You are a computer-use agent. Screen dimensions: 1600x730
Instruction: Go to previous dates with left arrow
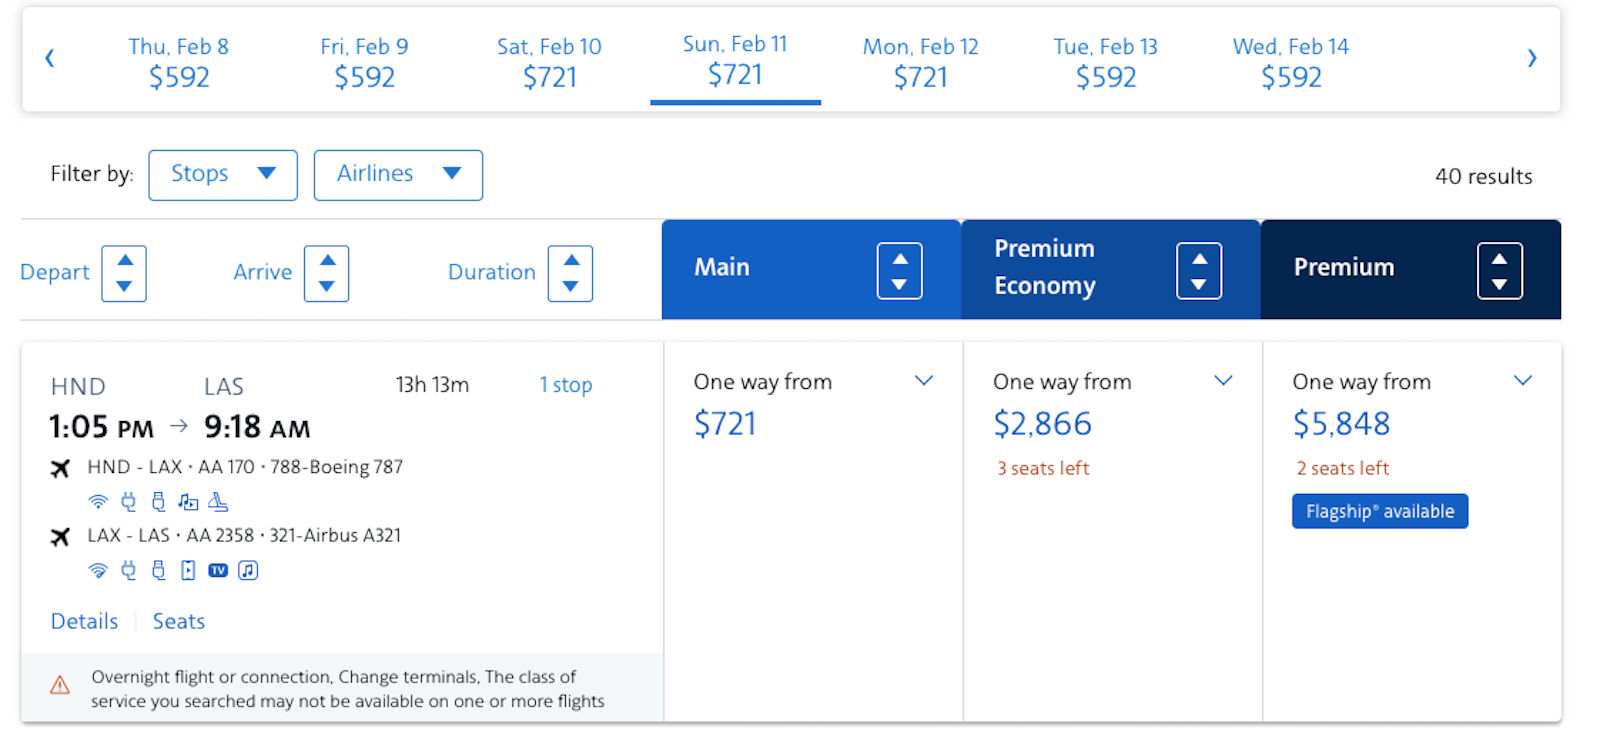(x=50, y=58)
